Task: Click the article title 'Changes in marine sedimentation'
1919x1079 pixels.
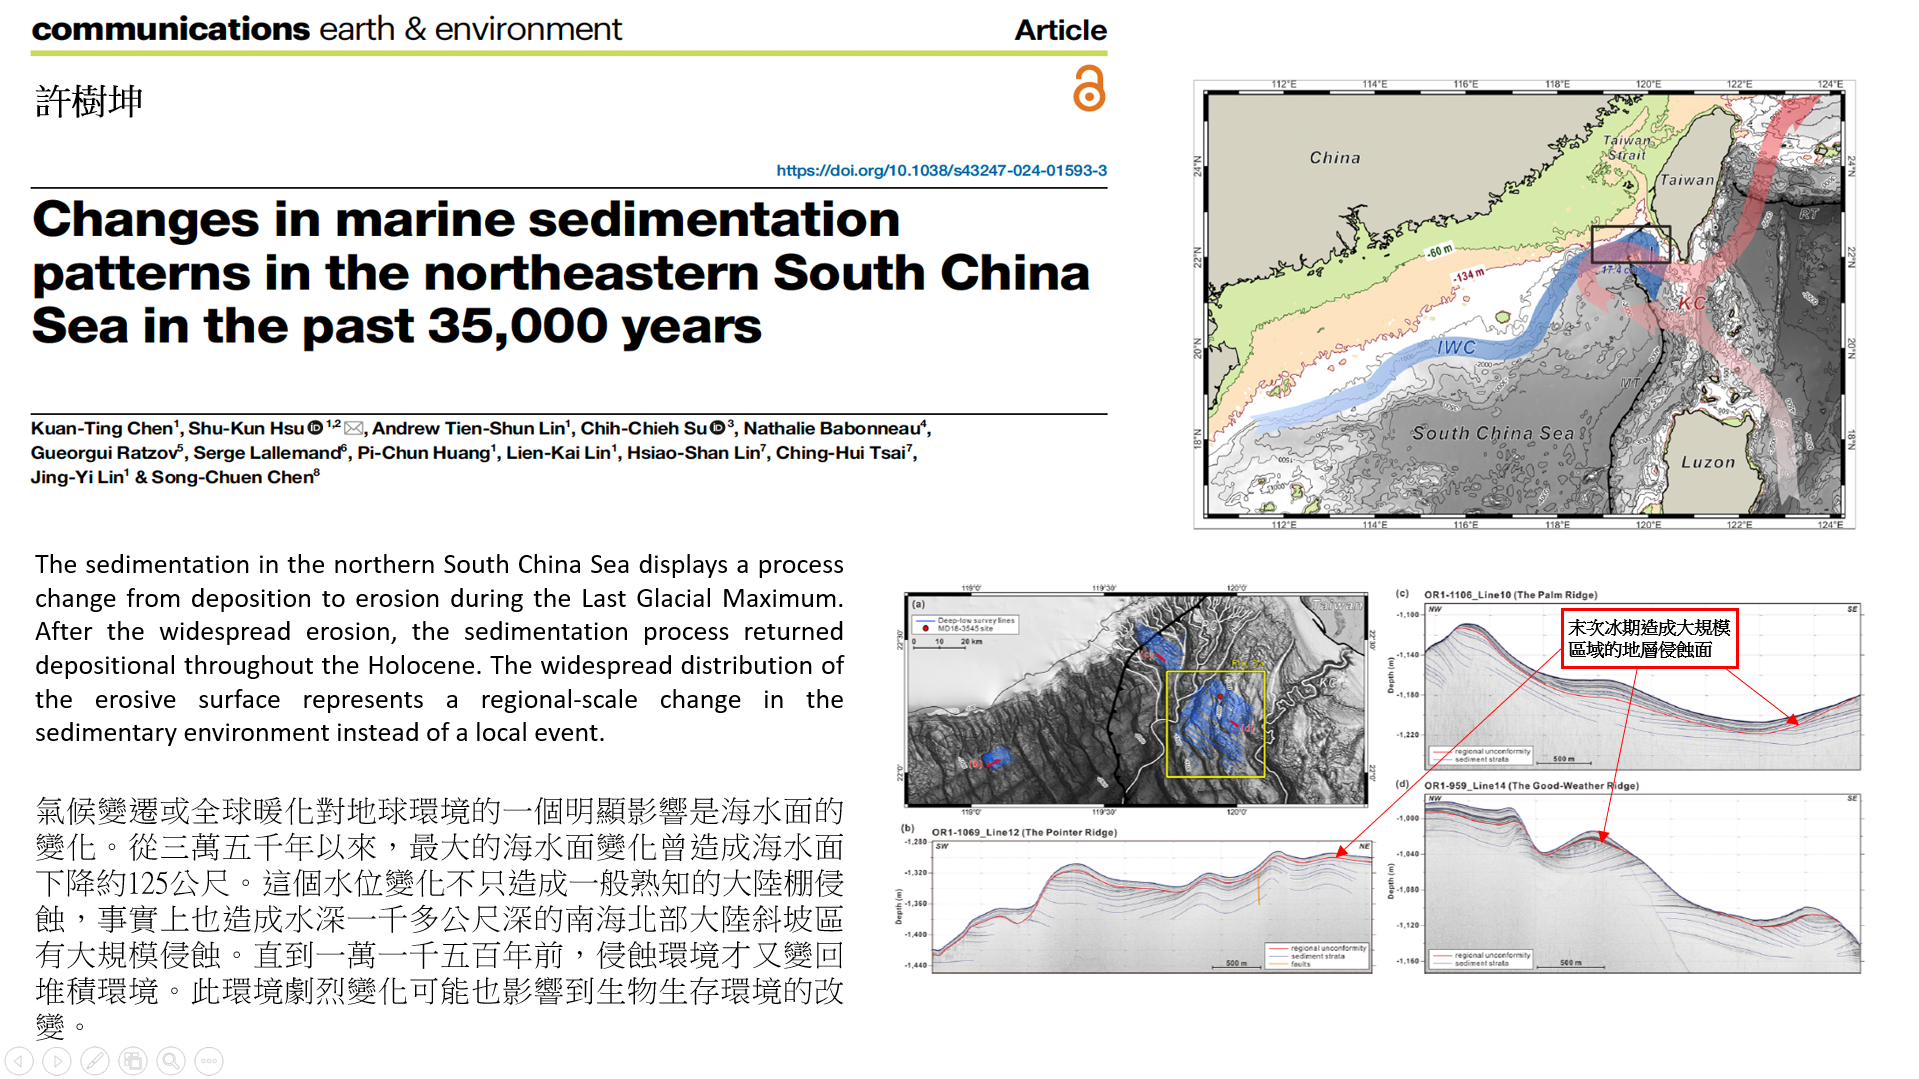Action: click(x=560, y=272)
